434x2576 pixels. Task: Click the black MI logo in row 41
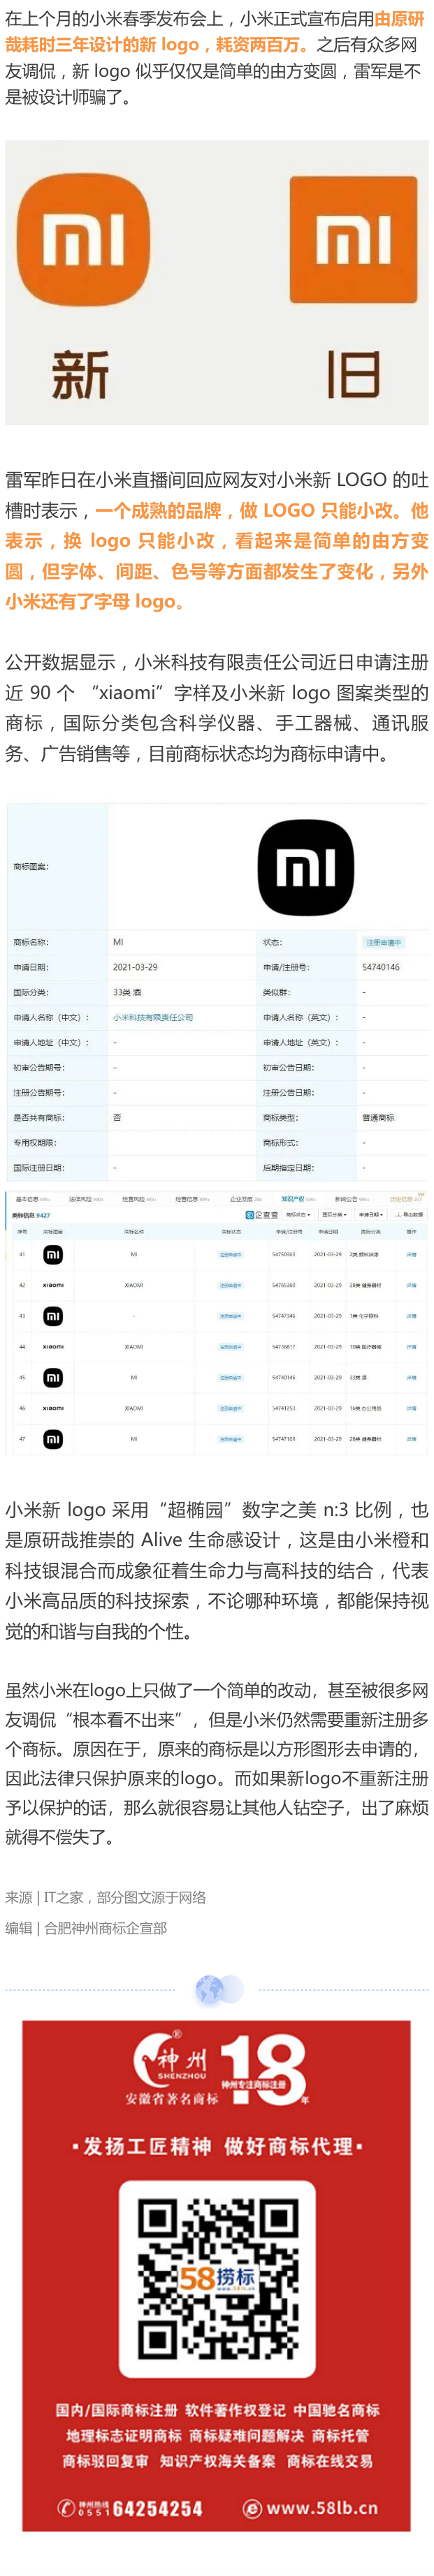53,1254
